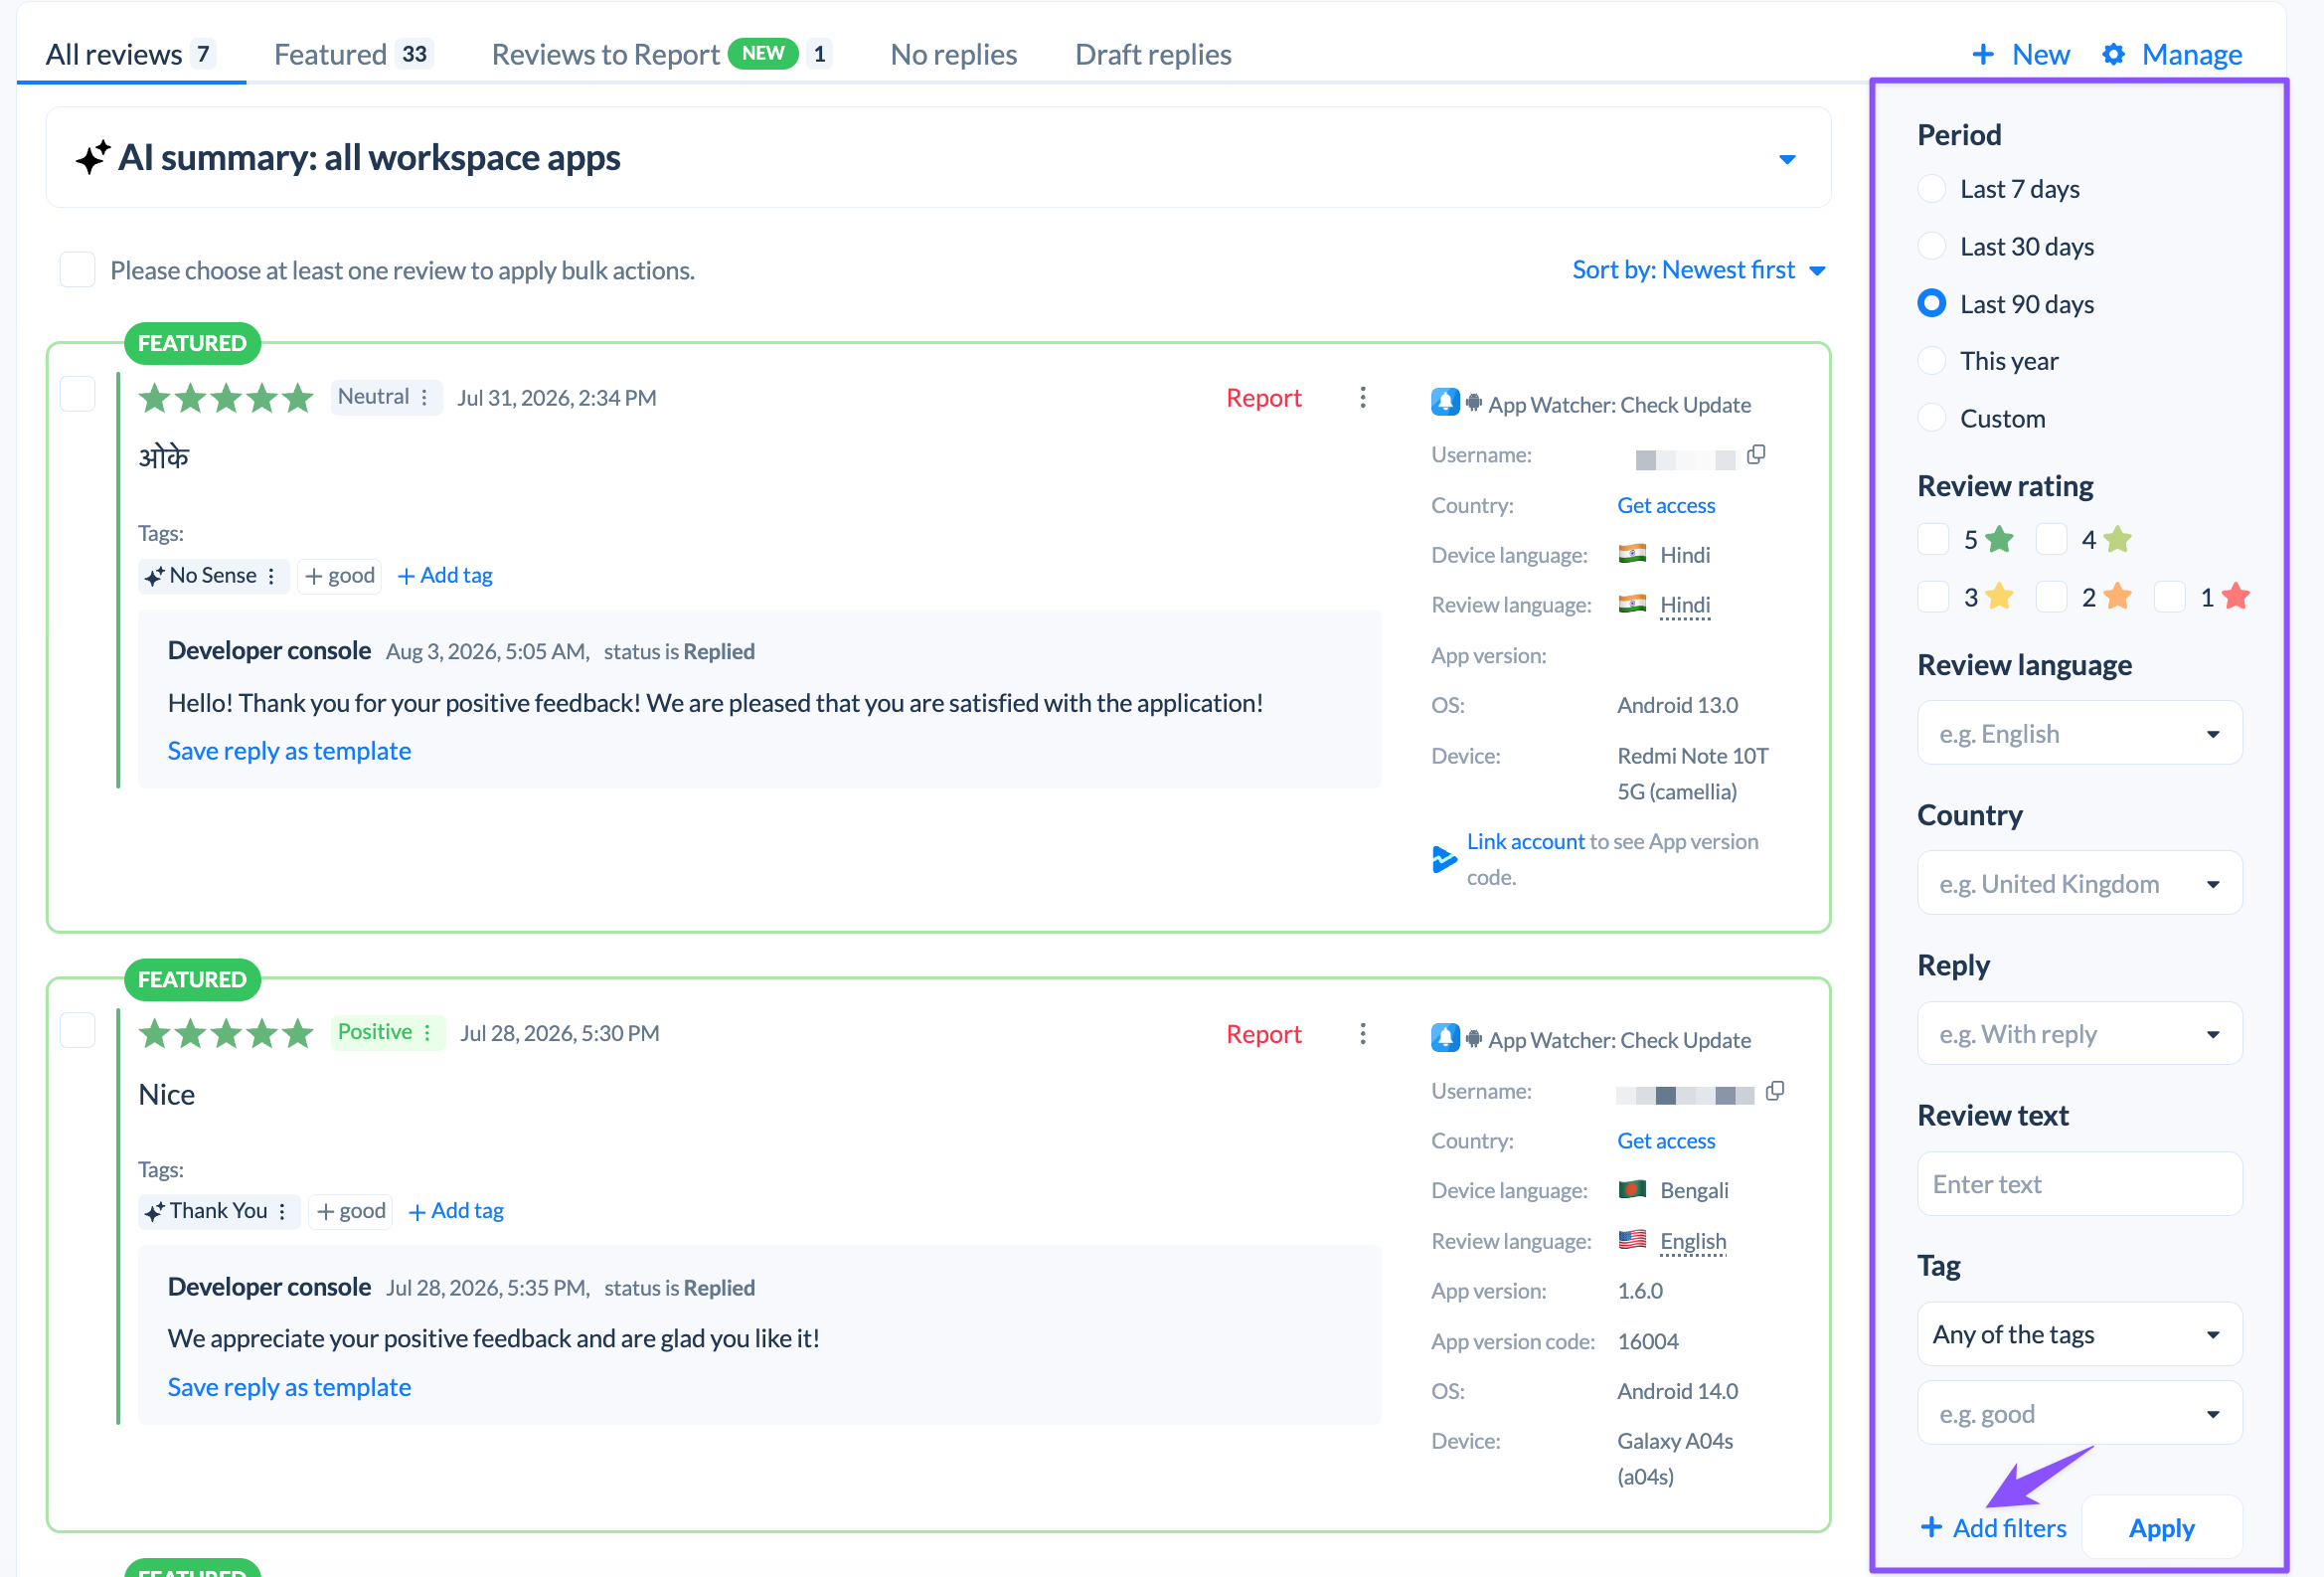Select the Custom period option
This screenshot has height=1577, width=2324.
tap(1931, 418)
